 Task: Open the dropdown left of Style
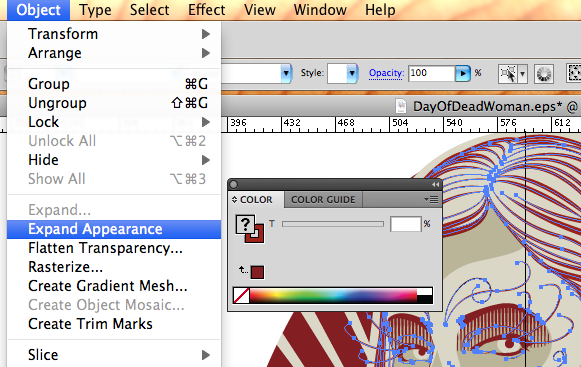coord(286,73)
